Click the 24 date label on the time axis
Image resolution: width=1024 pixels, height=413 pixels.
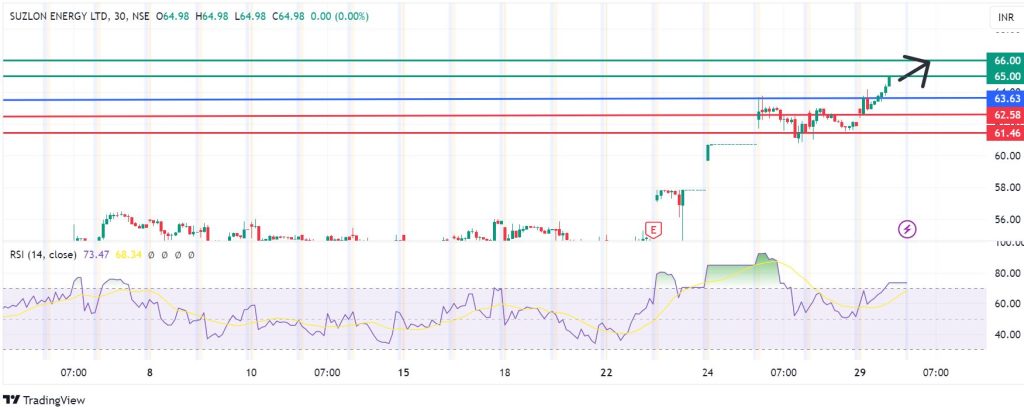tap(708, 372)
